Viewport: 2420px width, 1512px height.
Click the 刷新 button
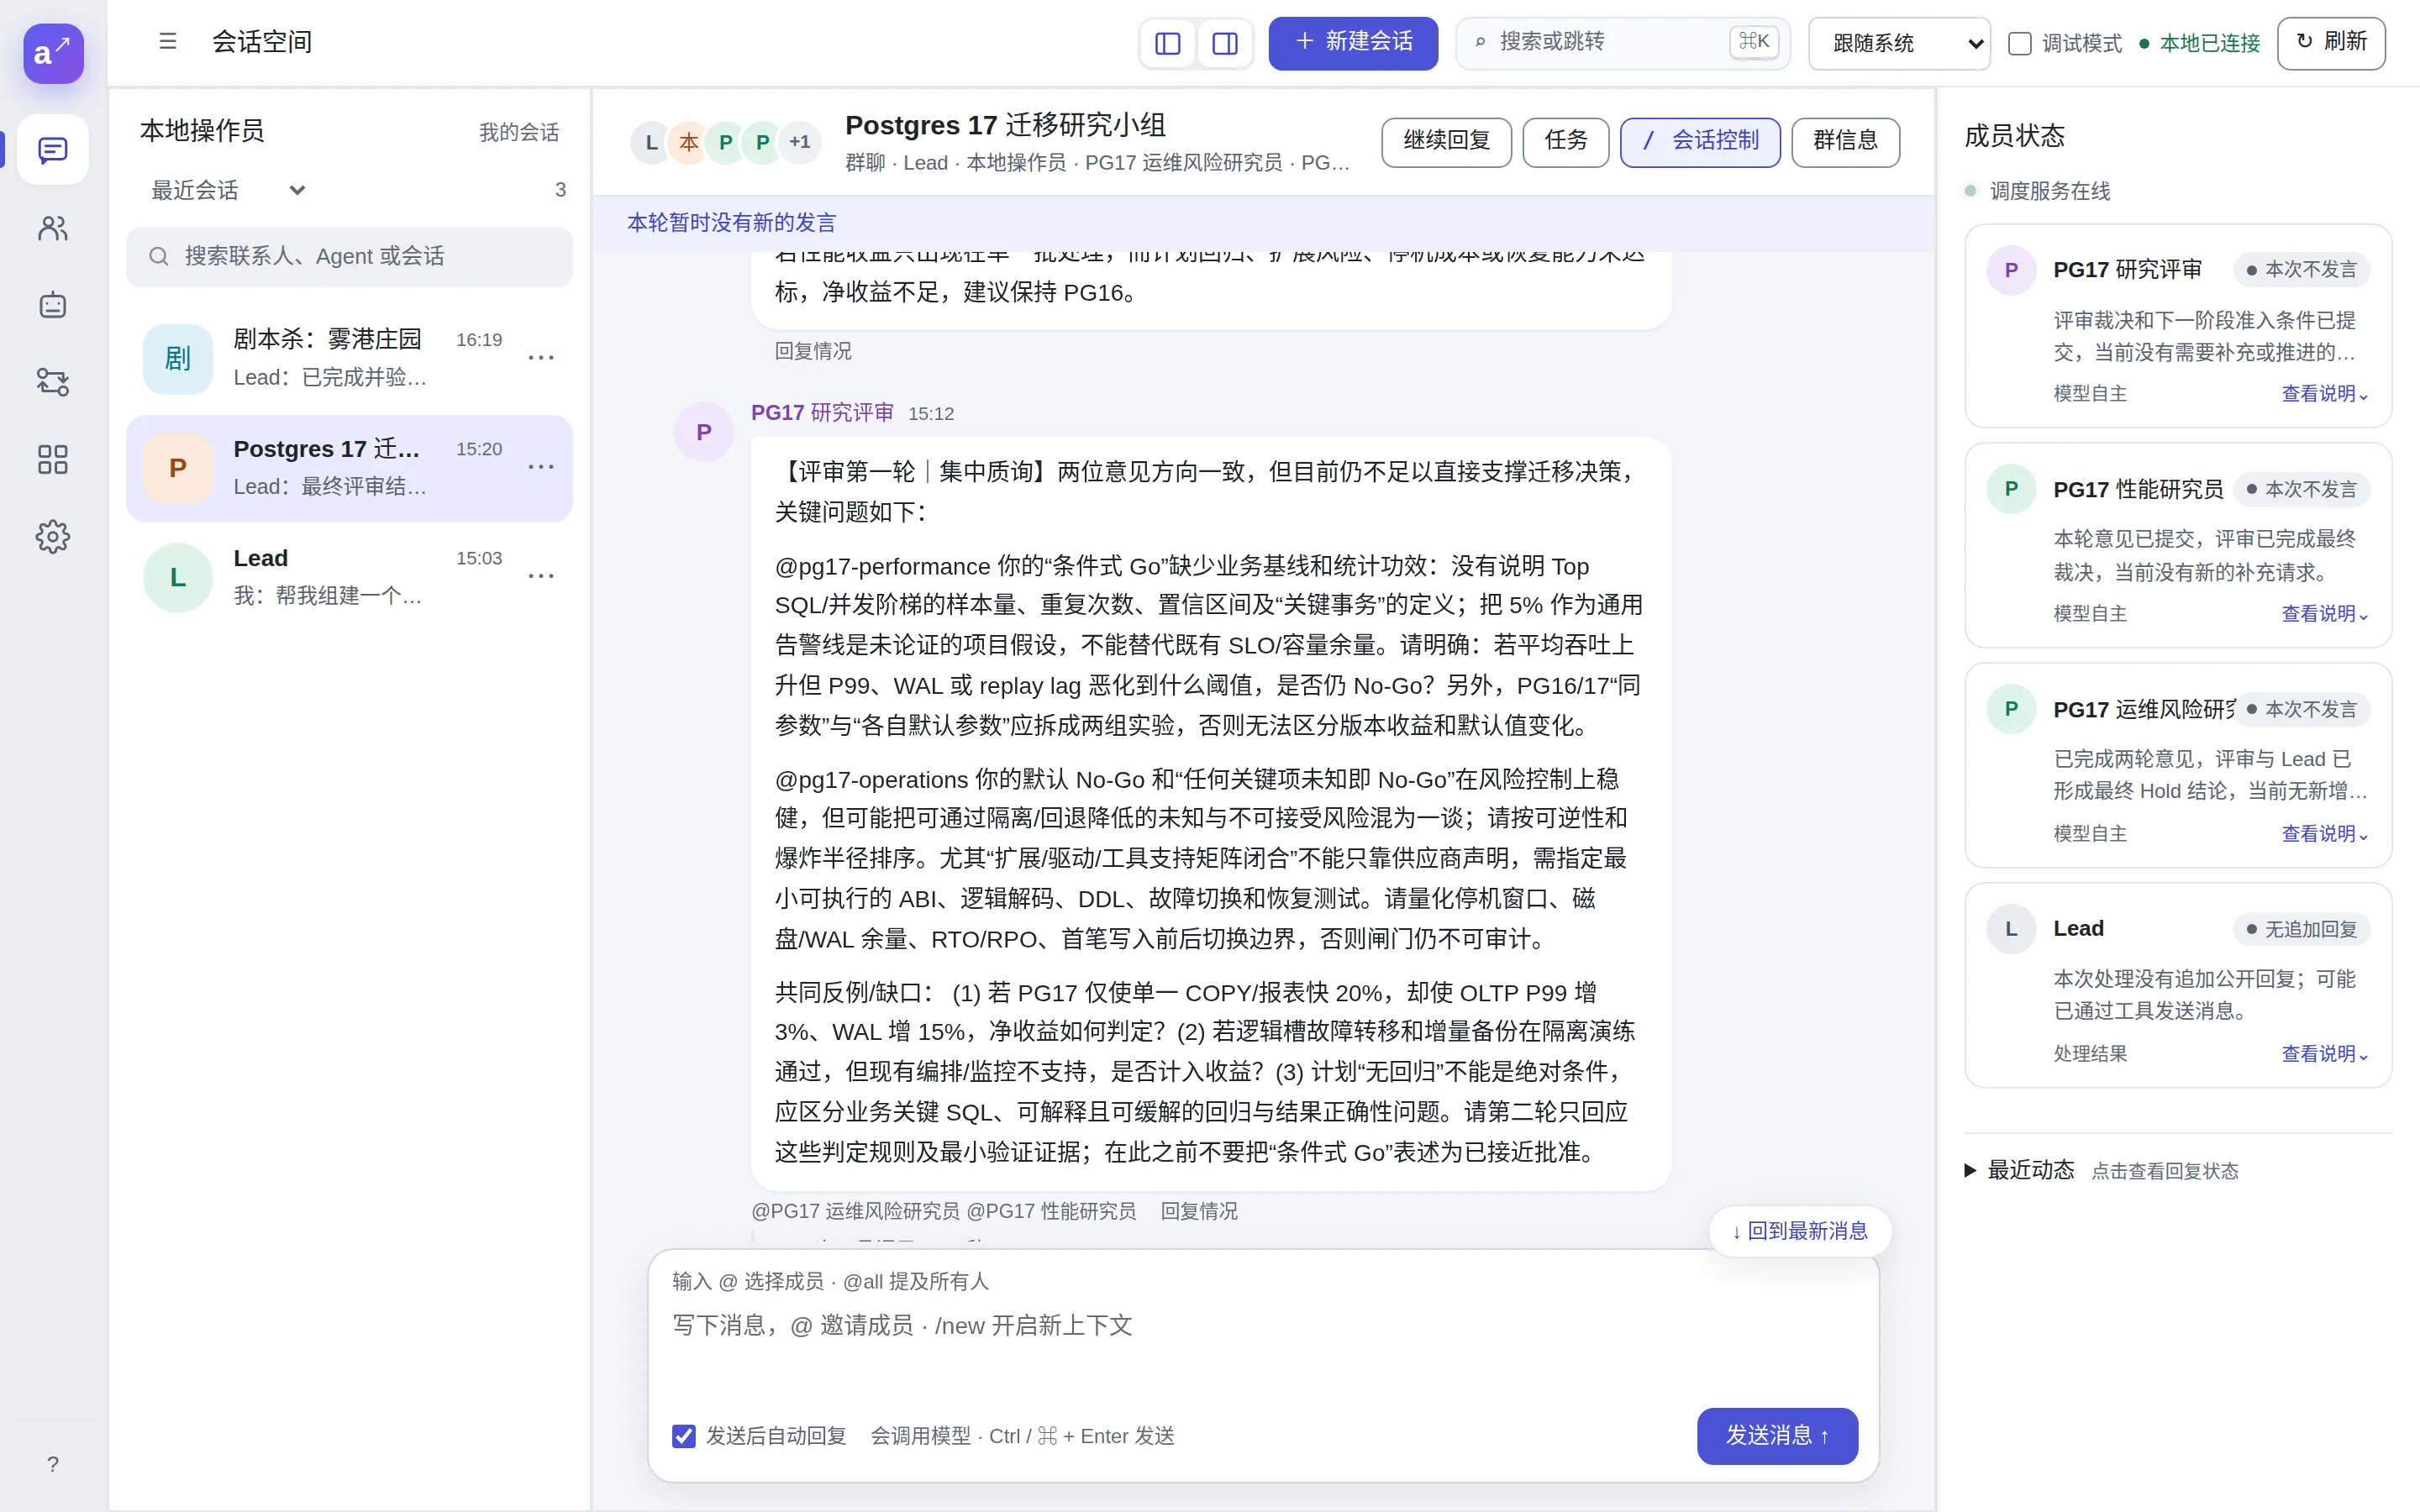click(x=2331, y=43)
